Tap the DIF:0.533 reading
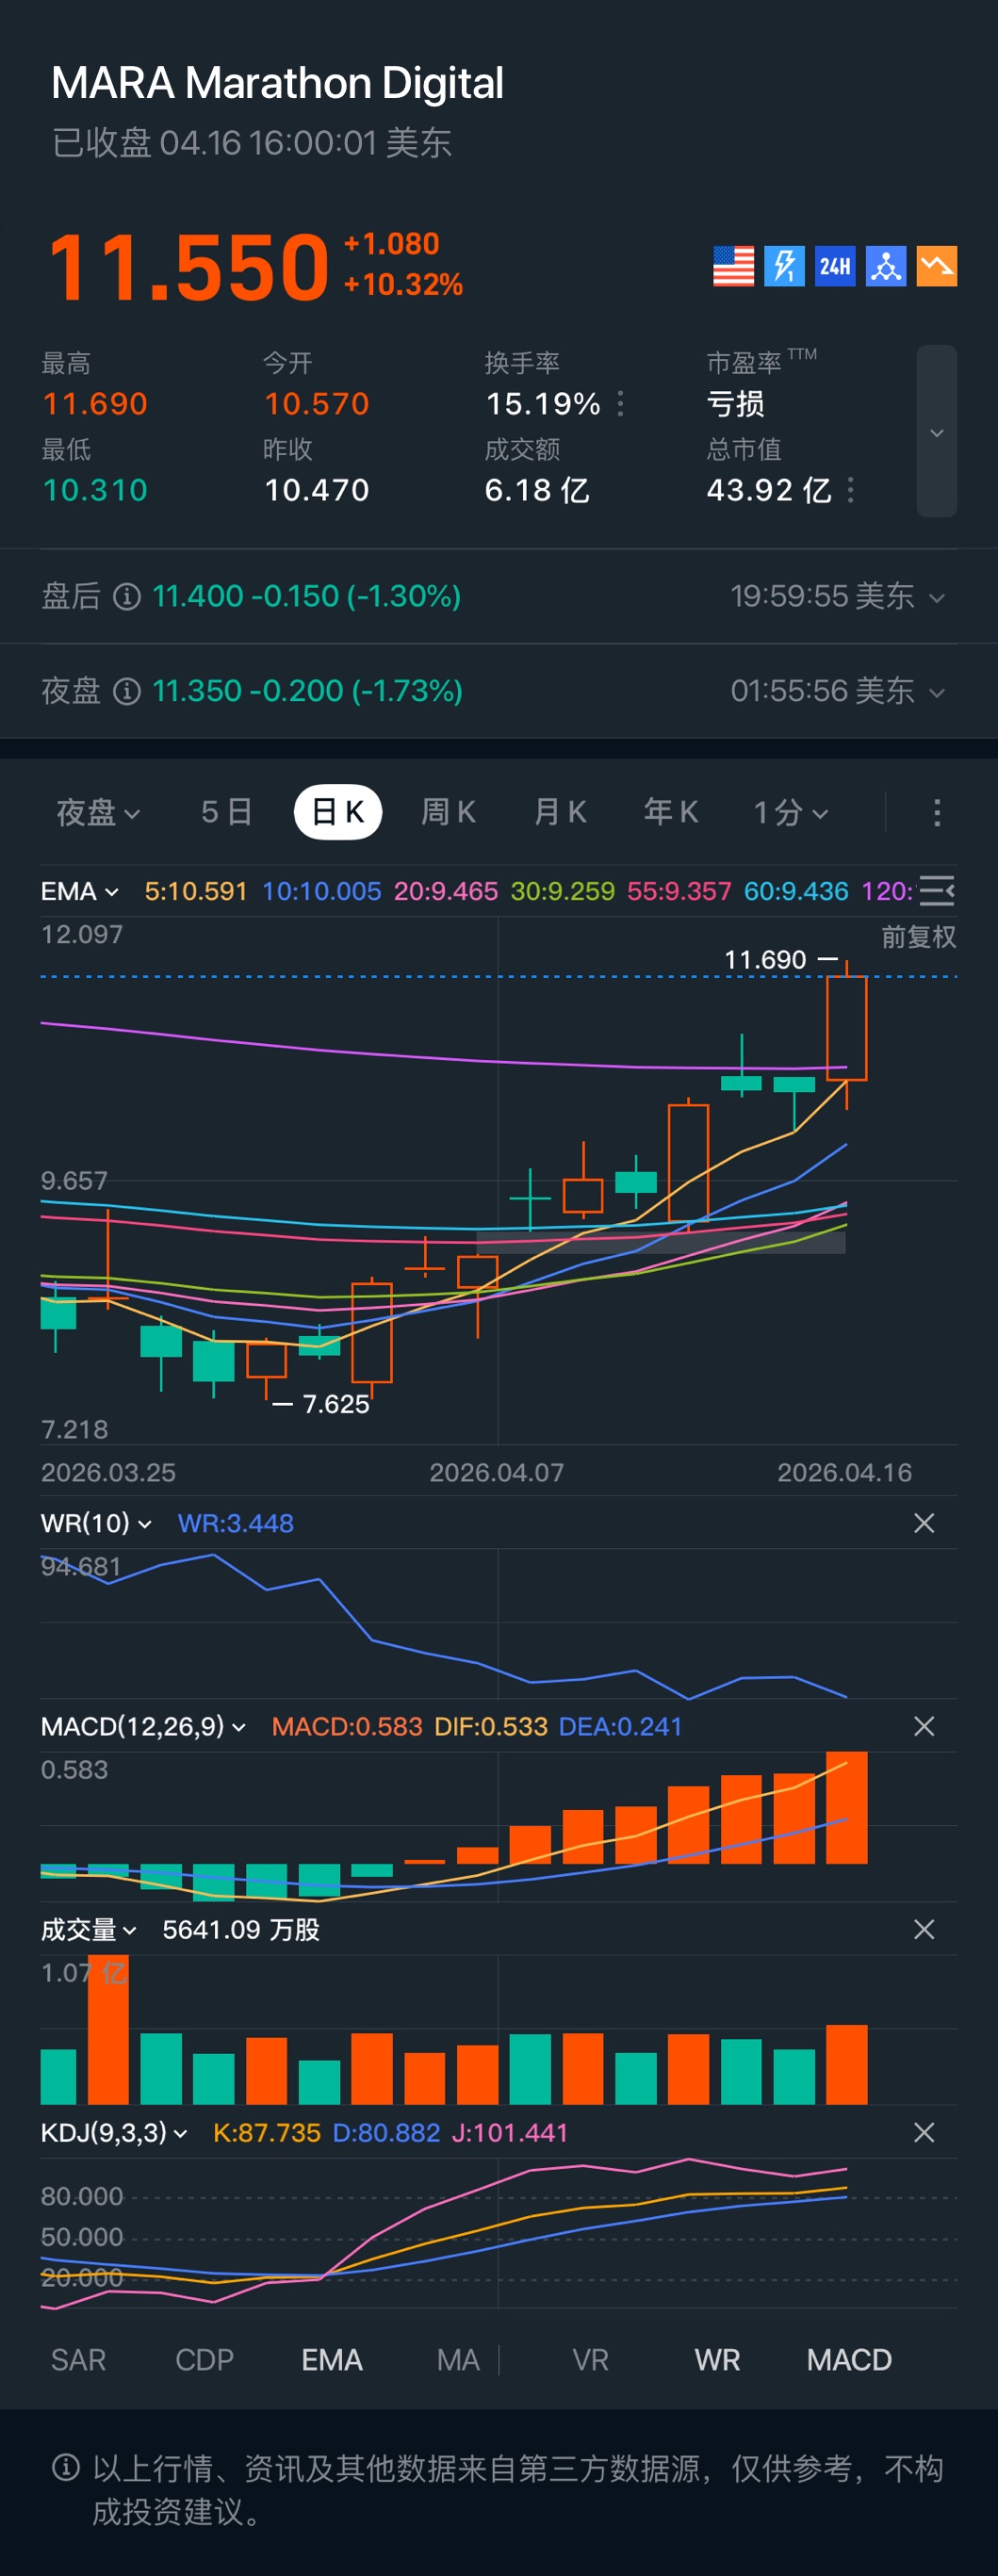The width and height of the screenshot is (998, 2576). [x=491, y=1726]
